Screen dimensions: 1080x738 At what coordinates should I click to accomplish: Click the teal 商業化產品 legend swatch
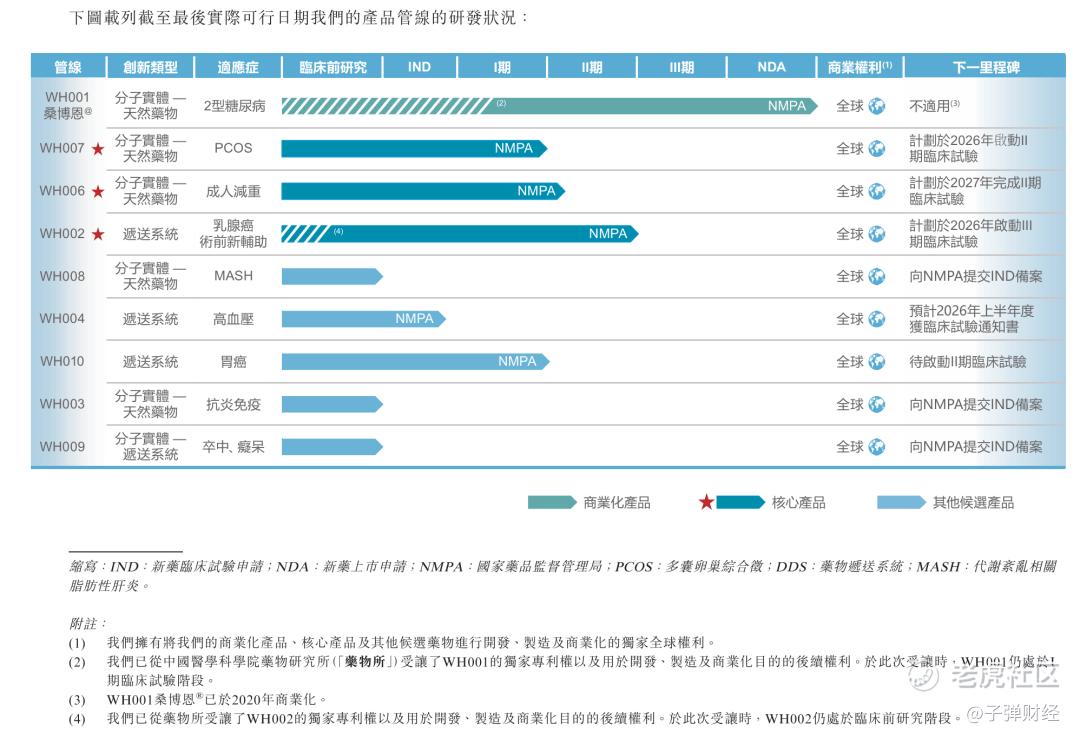(x=552, y=502)
